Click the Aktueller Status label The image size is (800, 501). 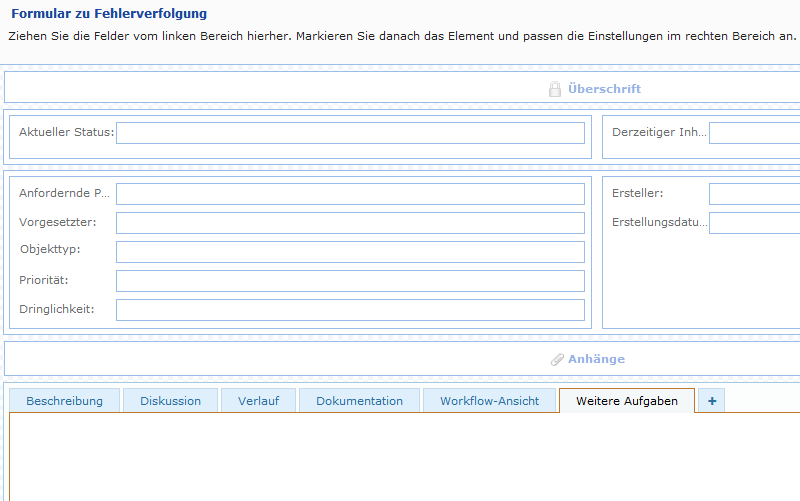click(x=66, y=132)
